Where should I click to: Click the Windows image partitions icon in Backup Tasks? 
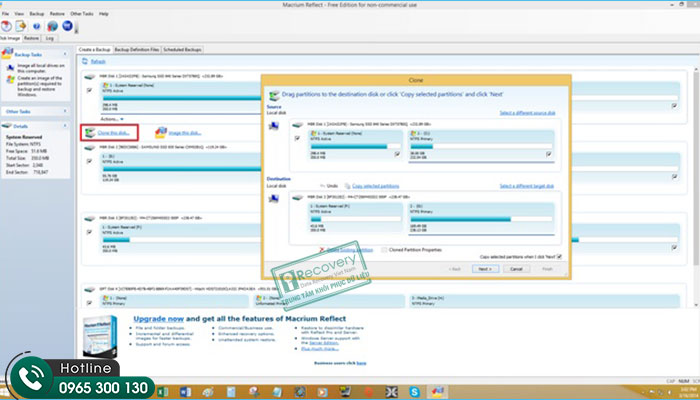point(10,79)
